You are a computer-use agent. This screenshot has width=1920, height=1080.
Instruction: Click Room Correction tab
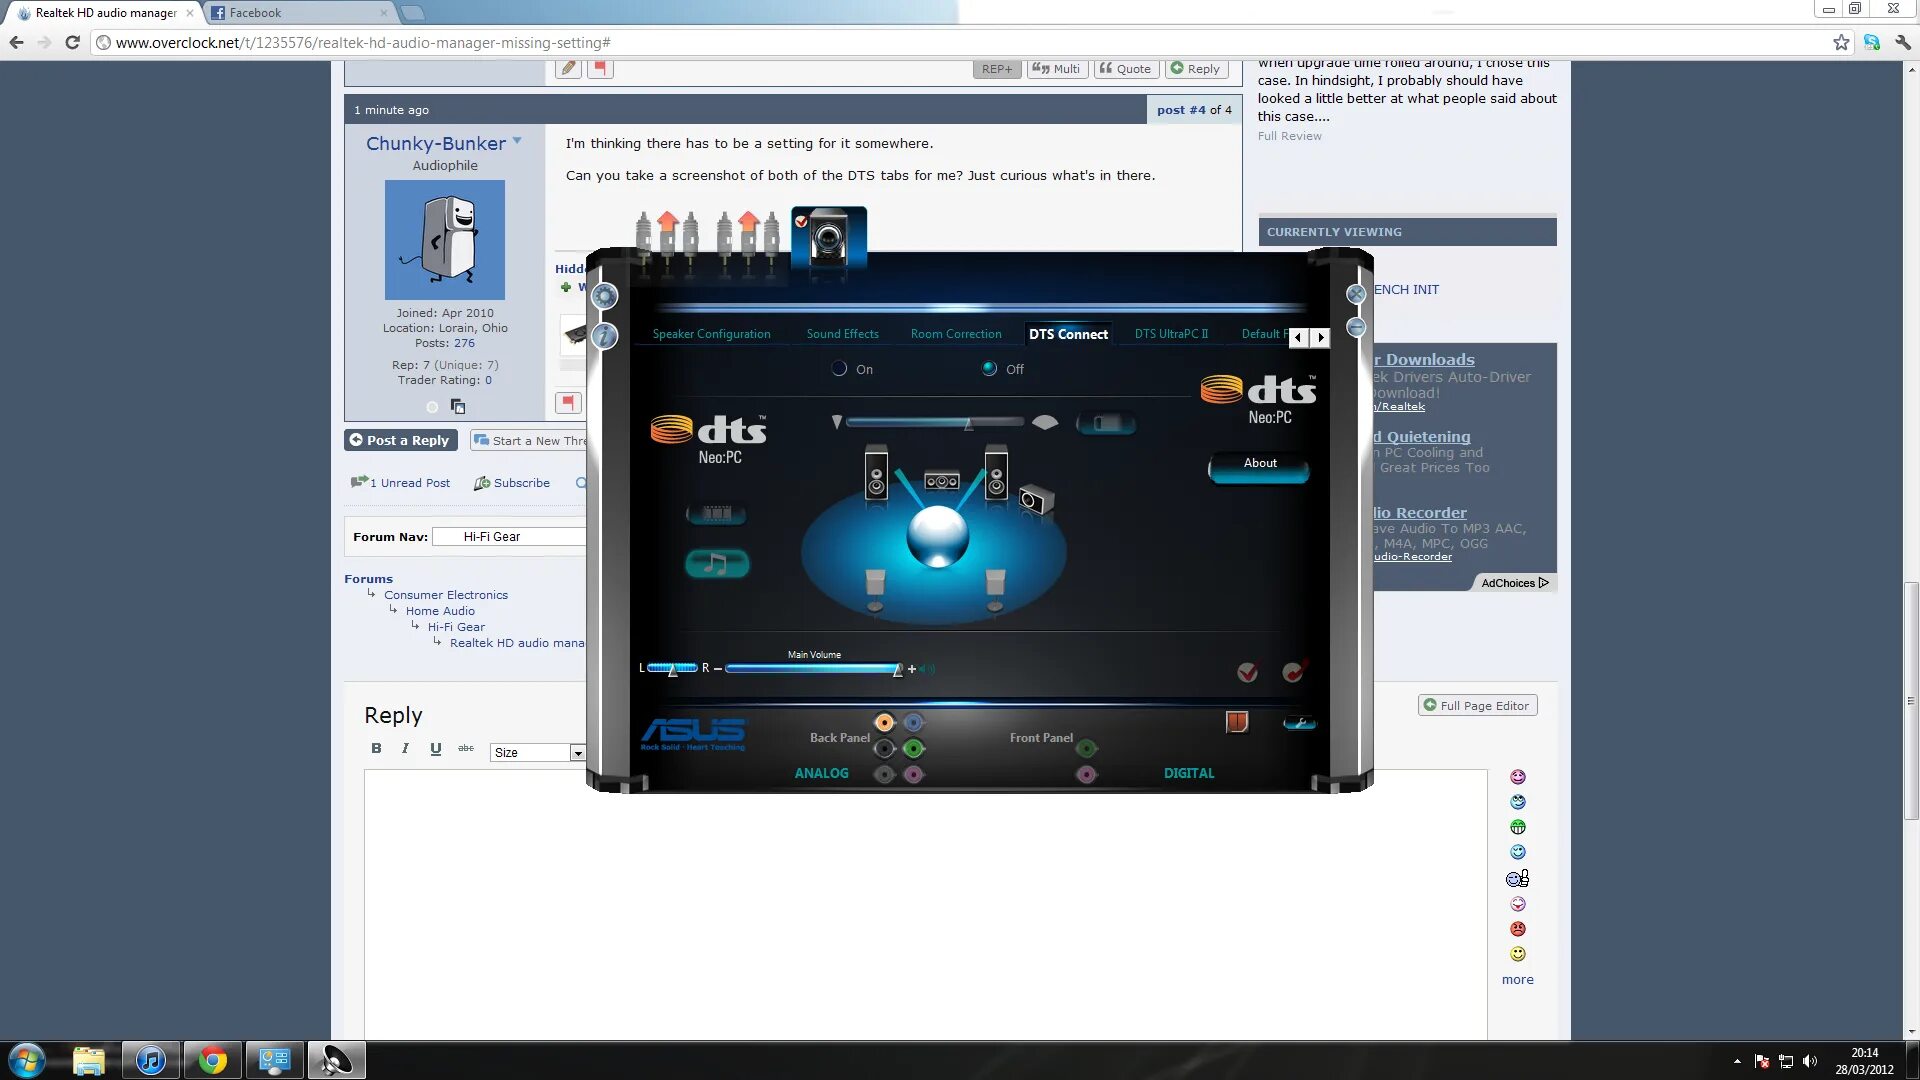pos(957,334)
